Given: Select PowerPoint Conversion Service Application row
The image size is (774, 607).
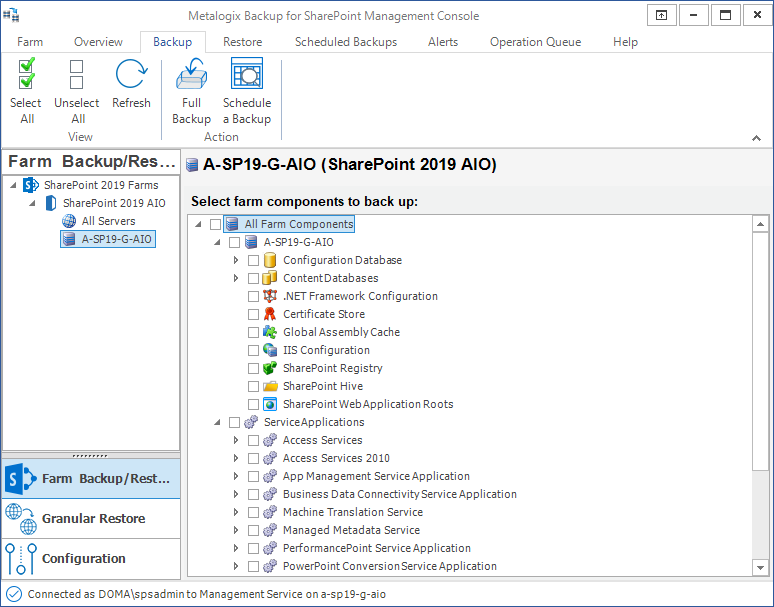Looking at the screenshot, I should (x=390, y=566).
